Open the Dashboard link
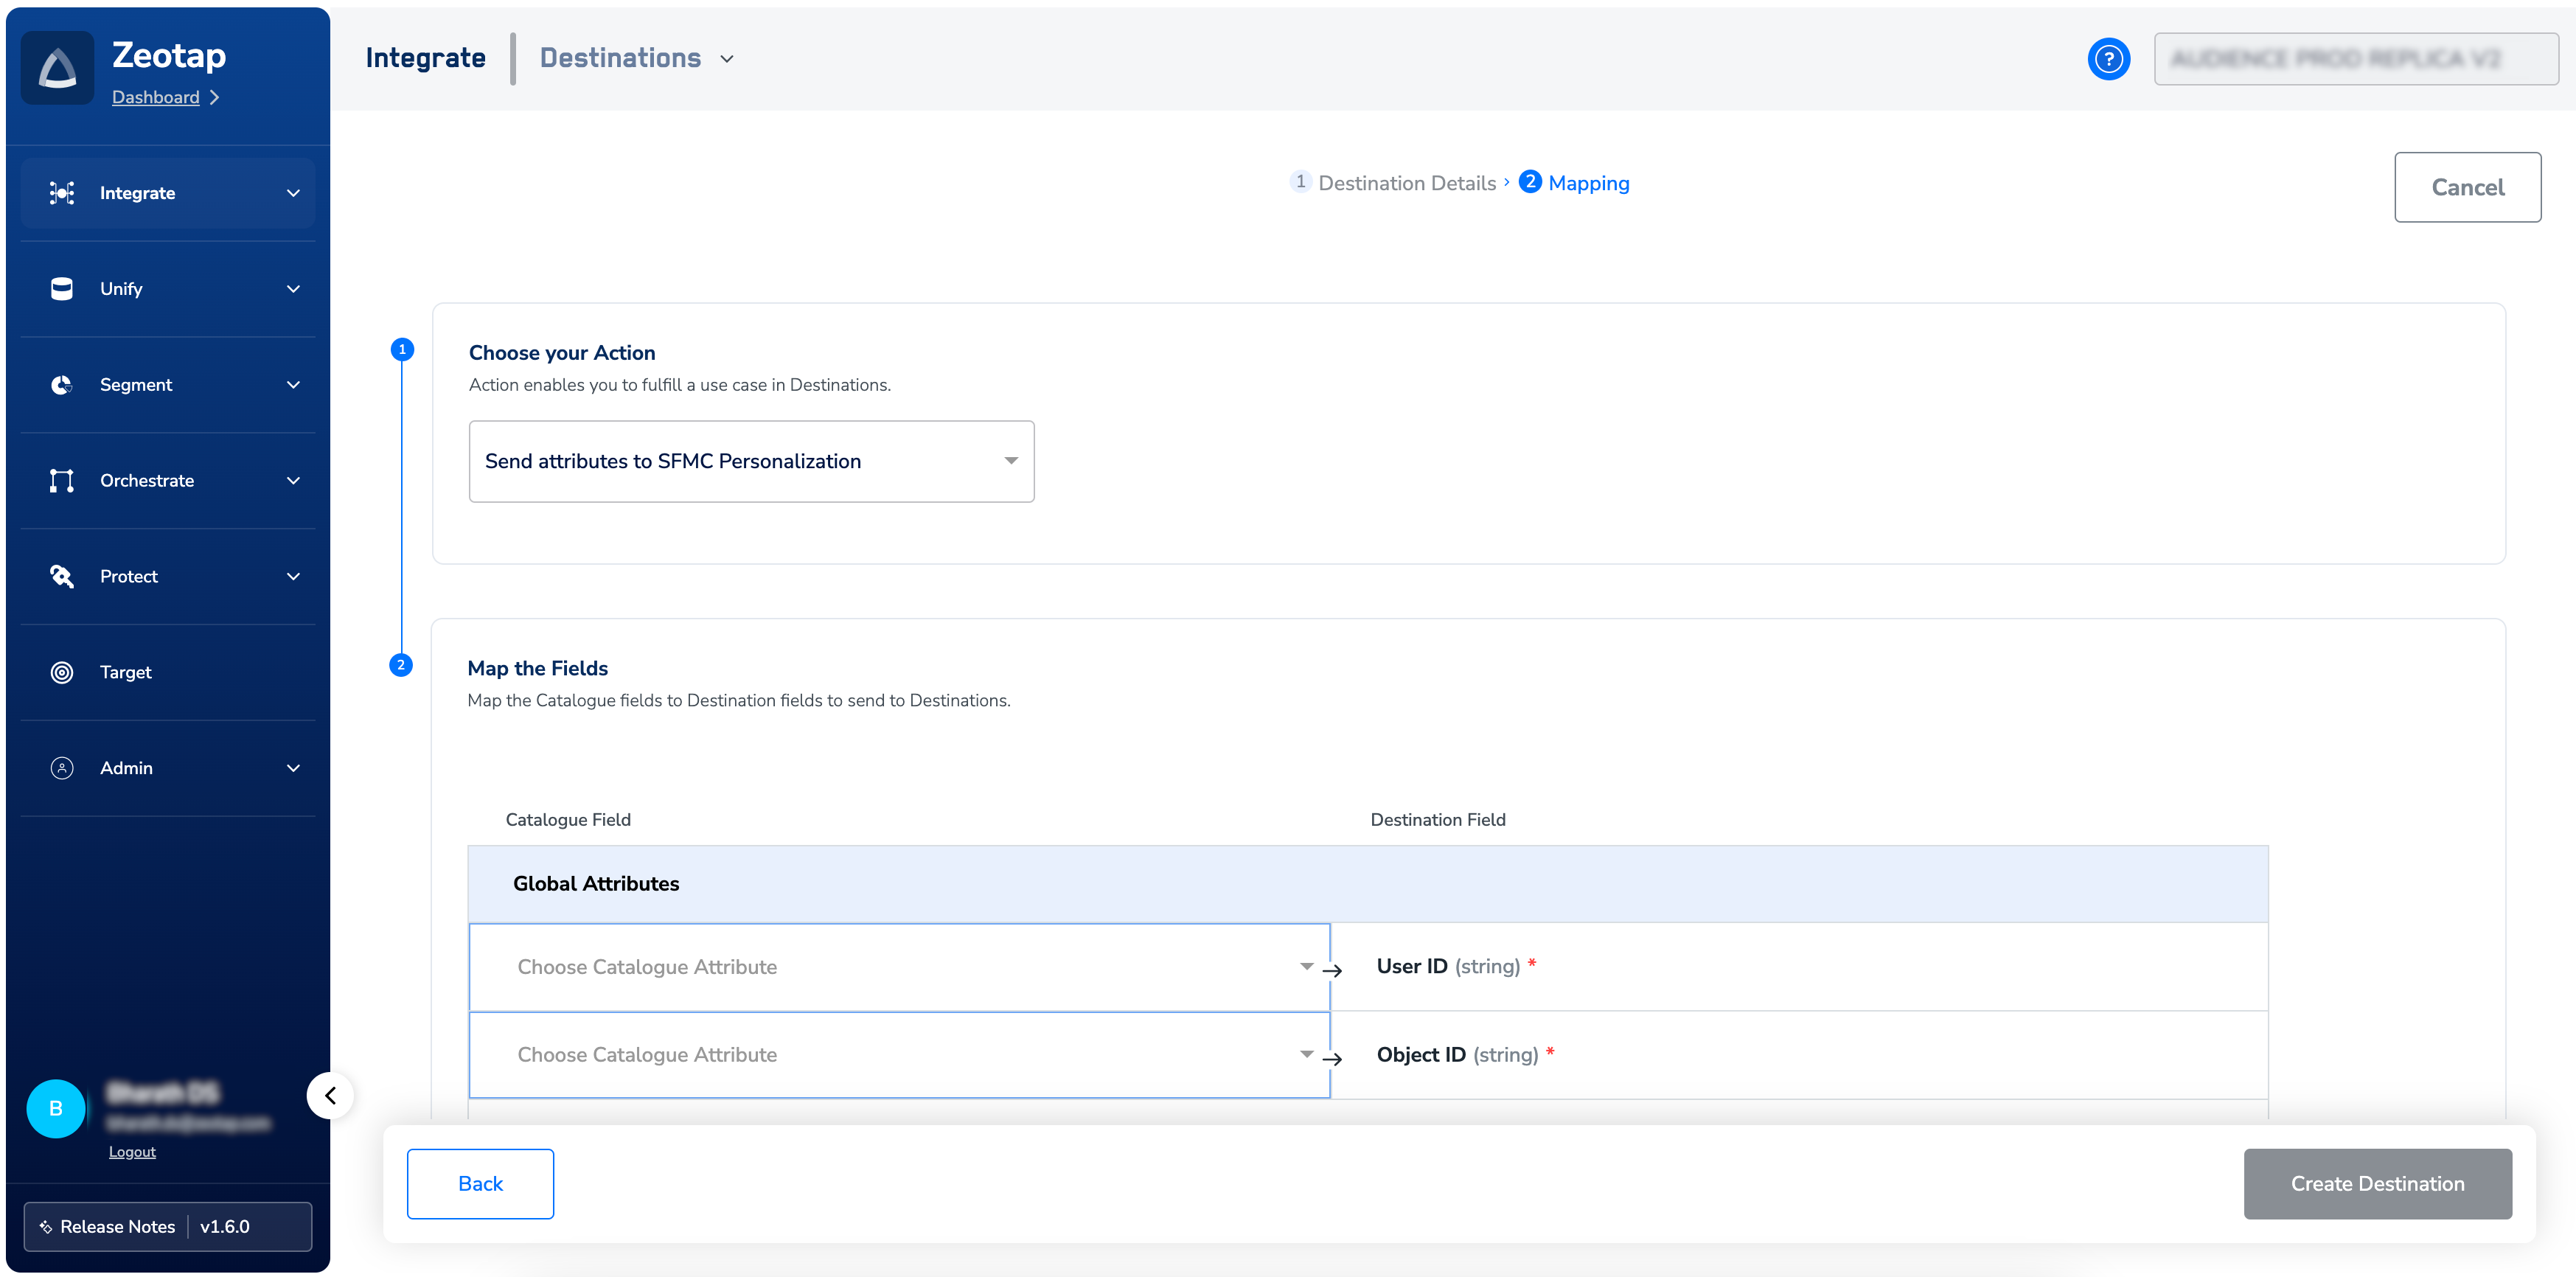Screen dimensions: 2576x1277 (x=155, y=97)
